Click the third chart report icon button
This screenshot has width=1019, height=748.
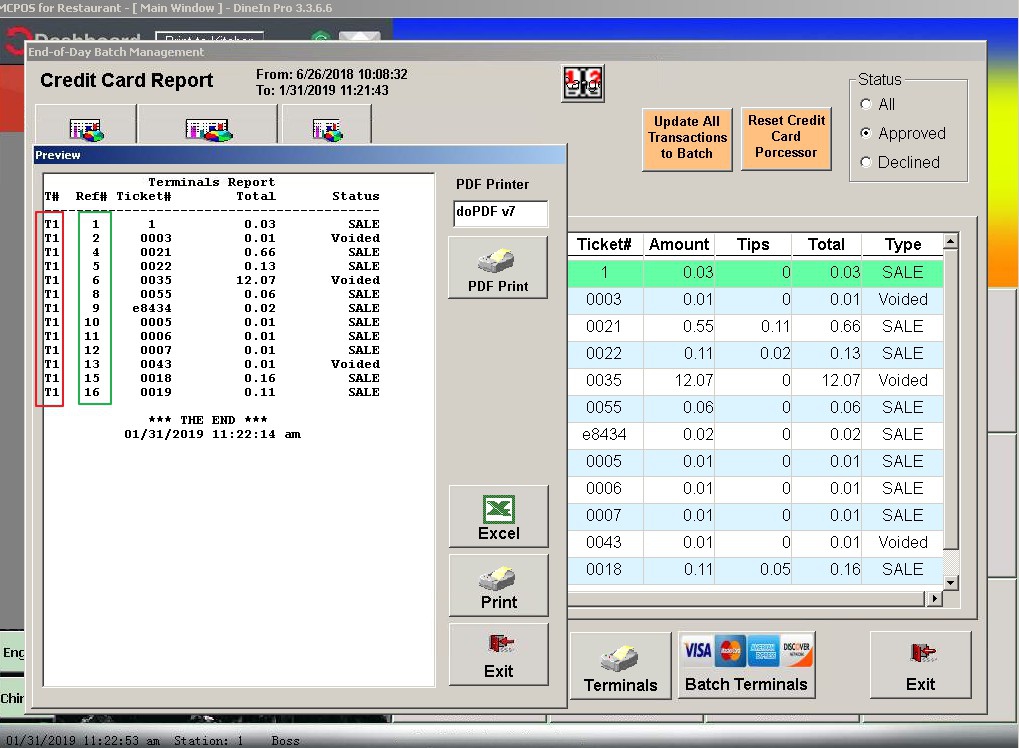(327, 126)
